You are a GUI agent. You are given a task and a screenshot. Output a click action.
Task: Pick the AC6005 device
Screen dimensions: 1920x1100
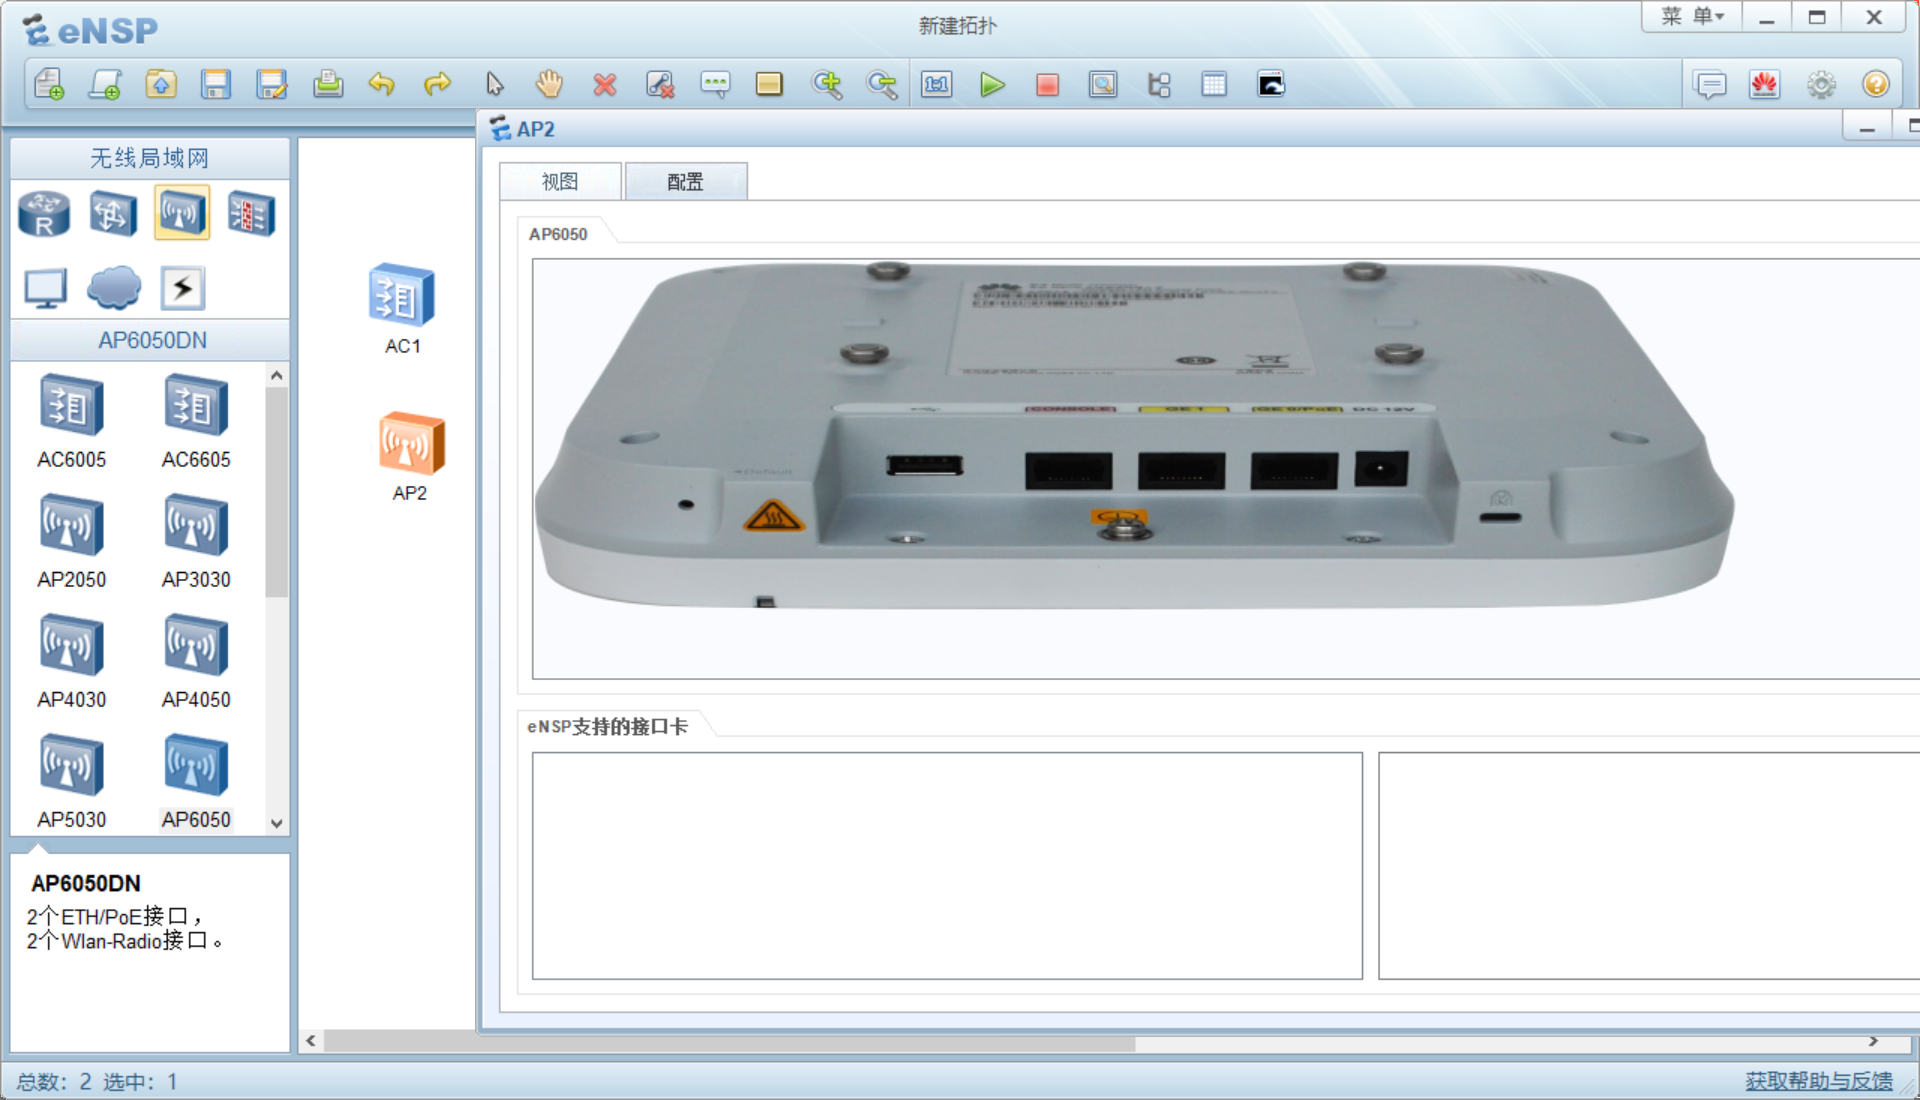coord(71,421)
